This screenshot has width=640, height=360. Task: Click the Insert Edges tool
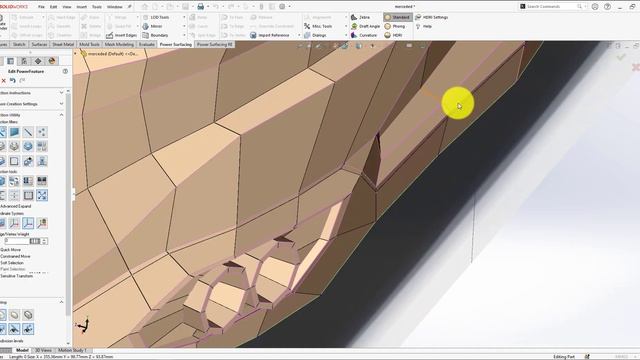coord(122,35)
